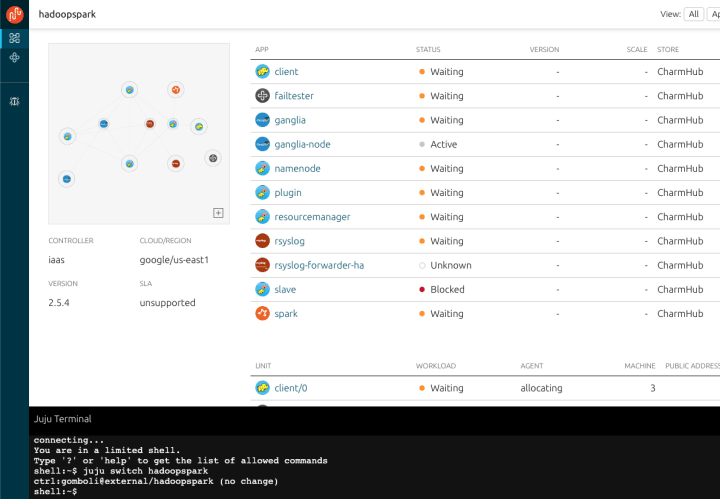720x499 pixels.
Task: Expand the topology map with plus icon
Action: click(x=219, y=213)
